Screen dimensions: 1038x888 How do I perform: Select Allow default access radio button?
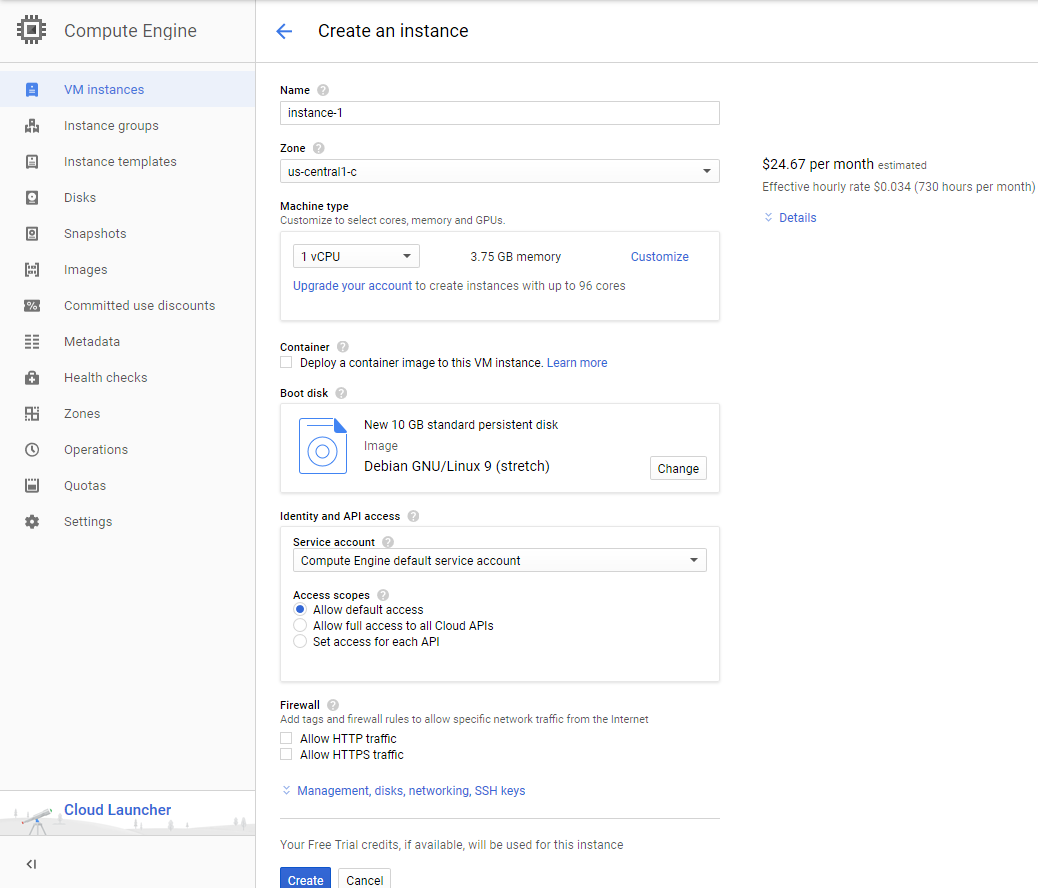[300, 609]
